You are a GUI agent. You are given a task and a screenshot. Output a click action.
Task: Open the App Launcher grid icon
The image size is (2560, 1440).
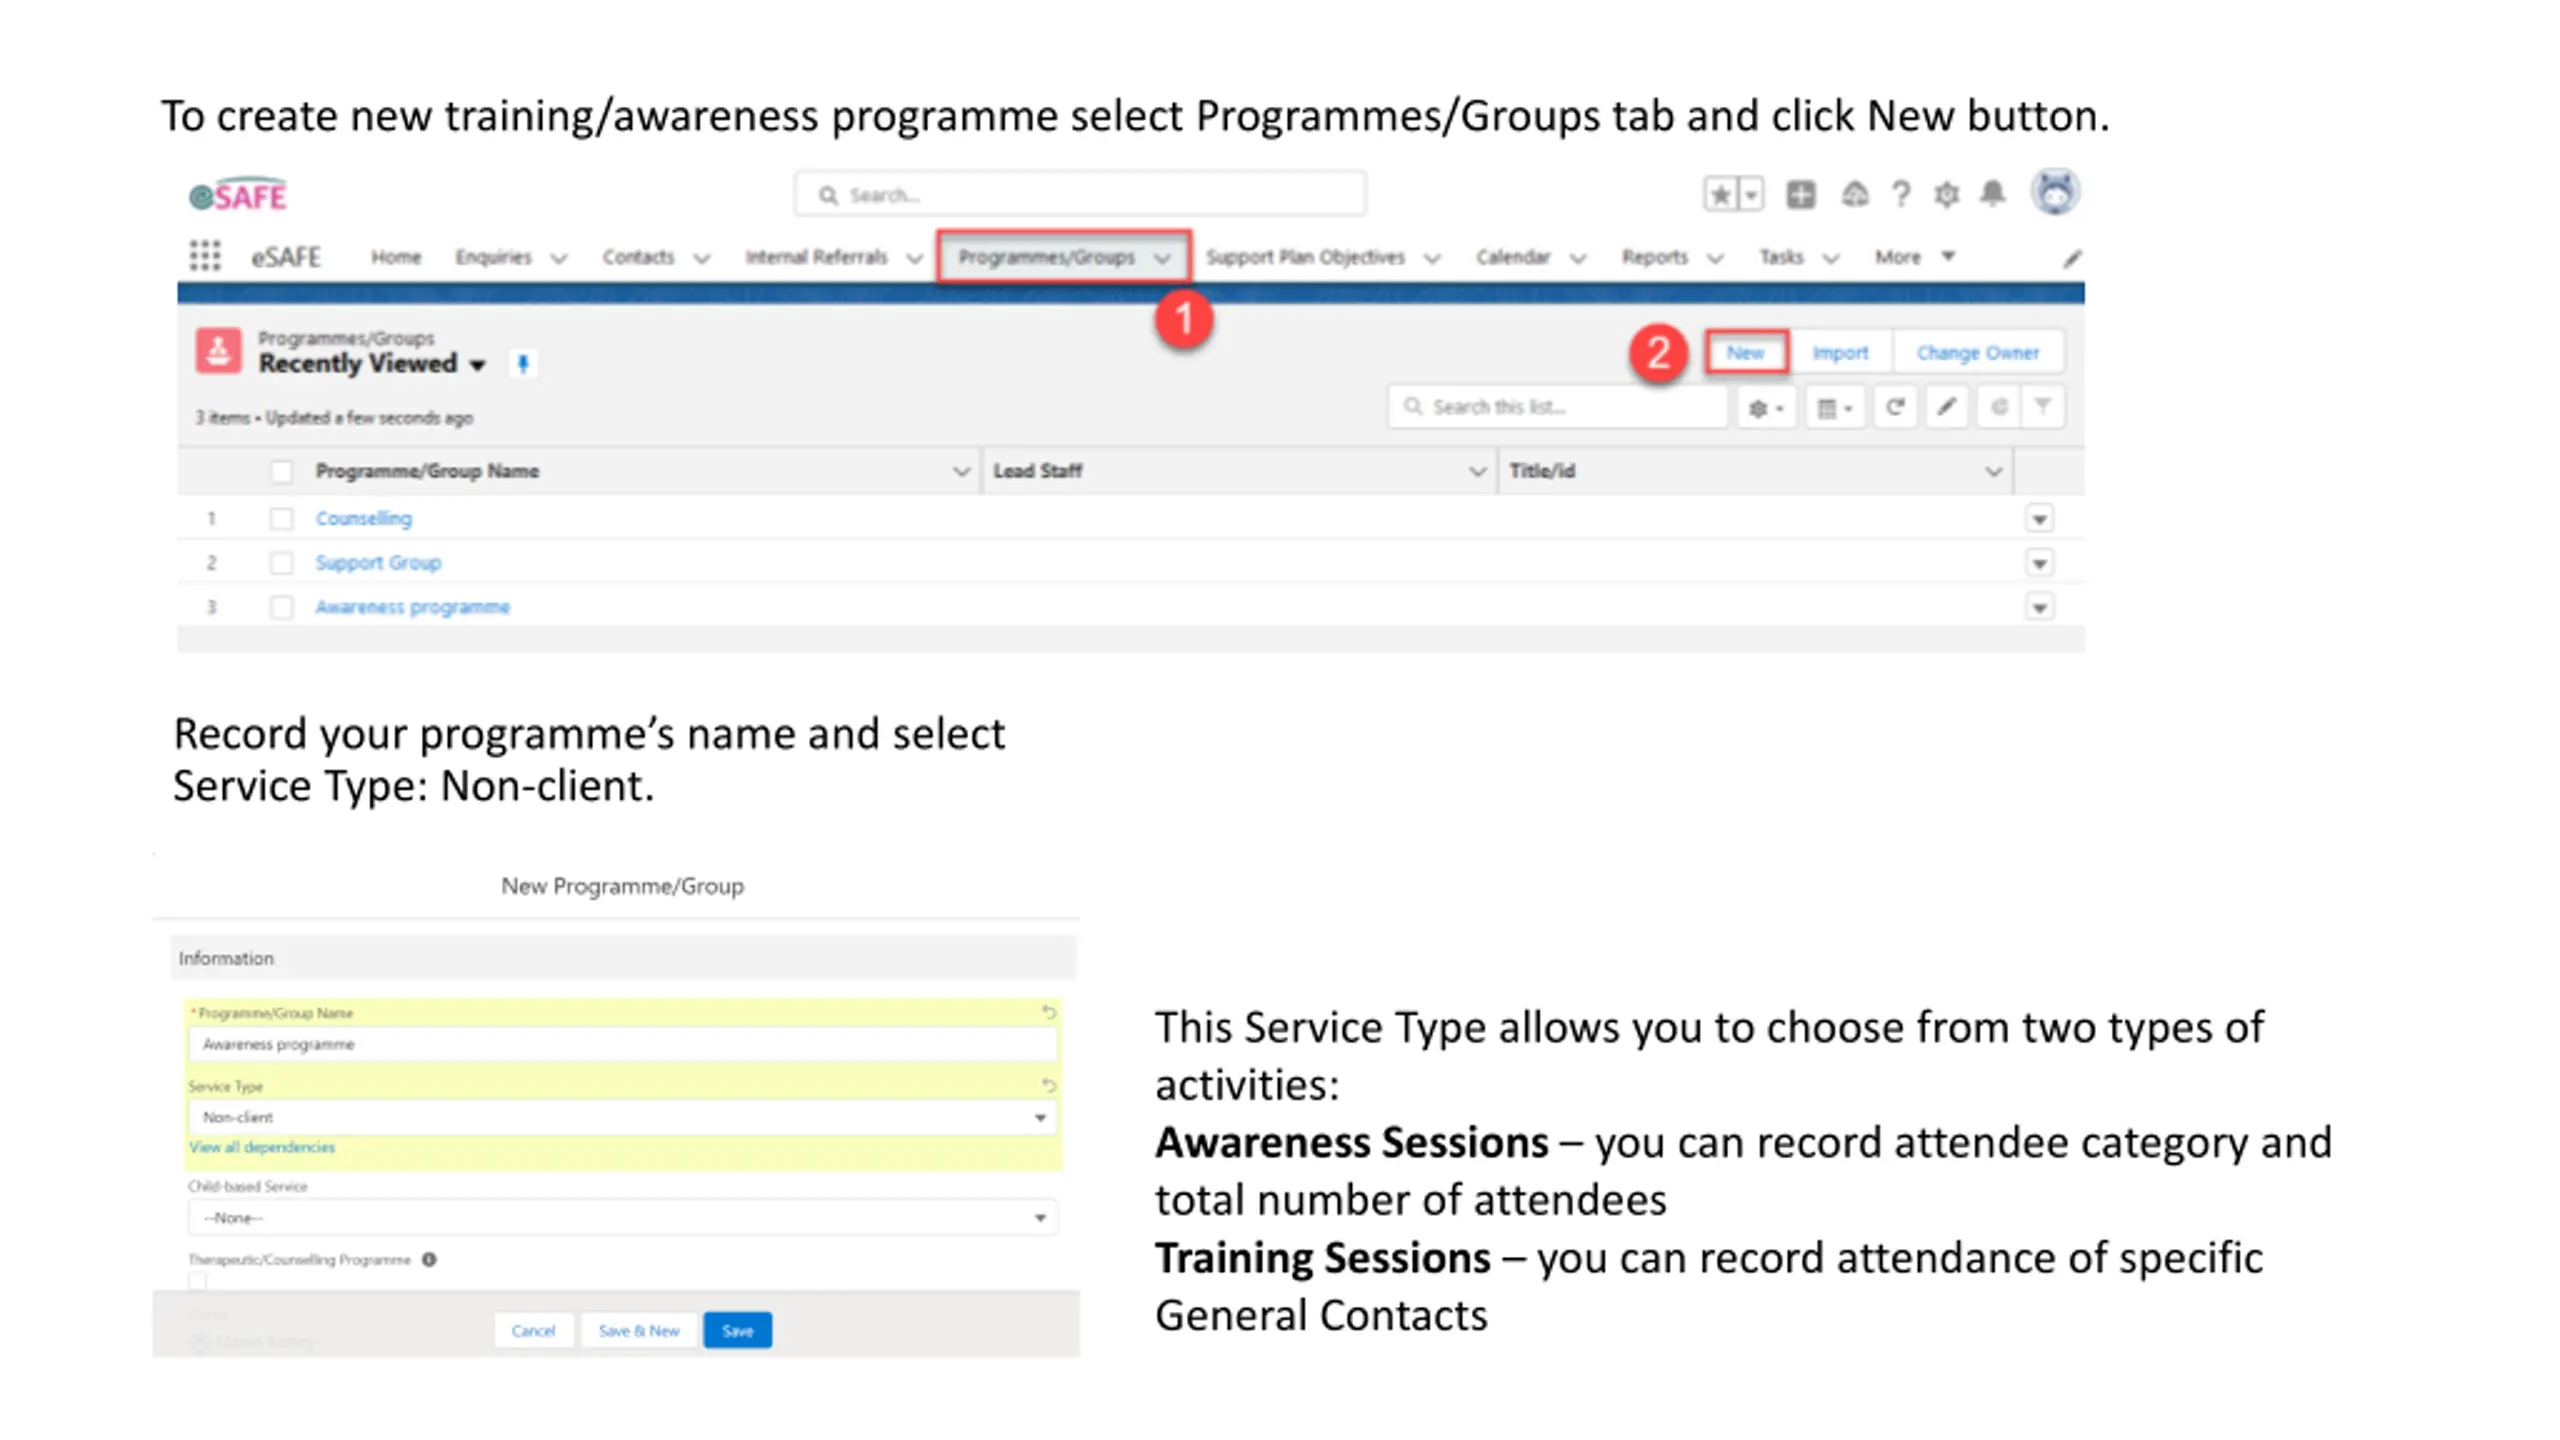pyautogui.click(x=205, y=256)
